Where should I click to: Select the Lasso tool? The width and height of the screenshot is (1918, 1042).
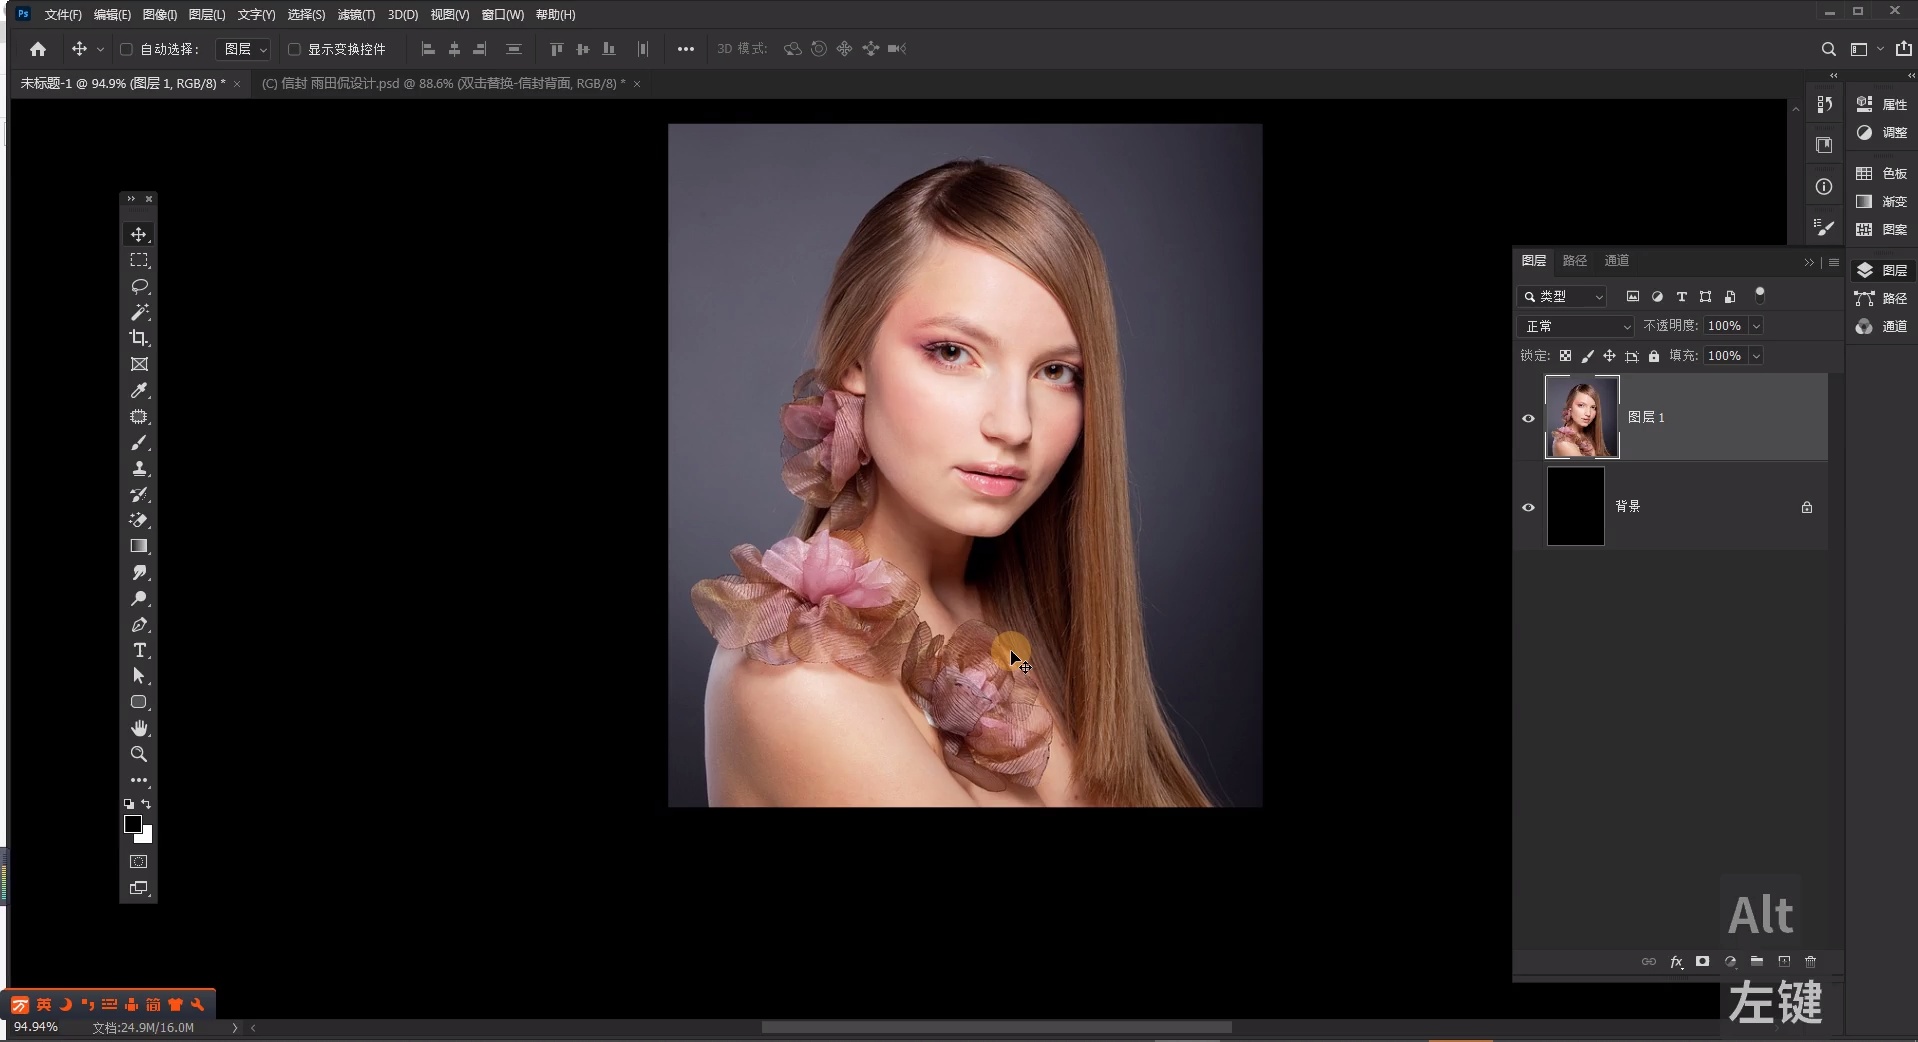tap(139, 287)
